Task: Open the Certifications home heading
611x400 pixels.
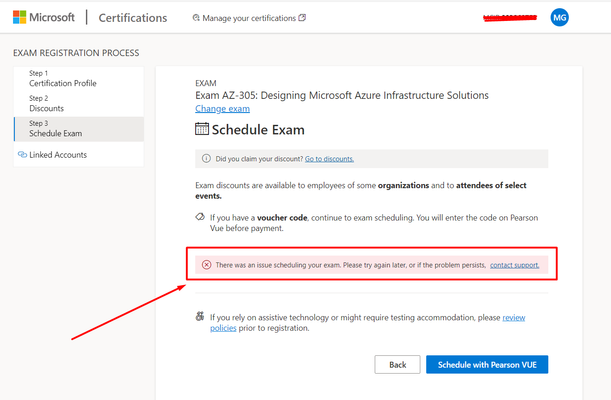Action: [x=132, y=18]
